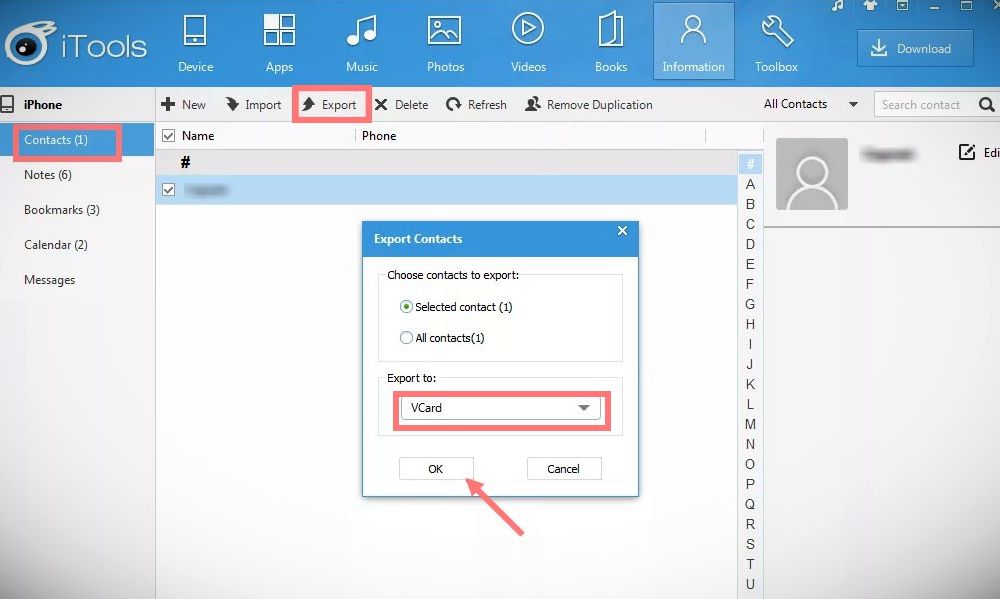Screen dimensions: 1000x599
Task: Refresh the contacts list
Action: pos(476,105)
